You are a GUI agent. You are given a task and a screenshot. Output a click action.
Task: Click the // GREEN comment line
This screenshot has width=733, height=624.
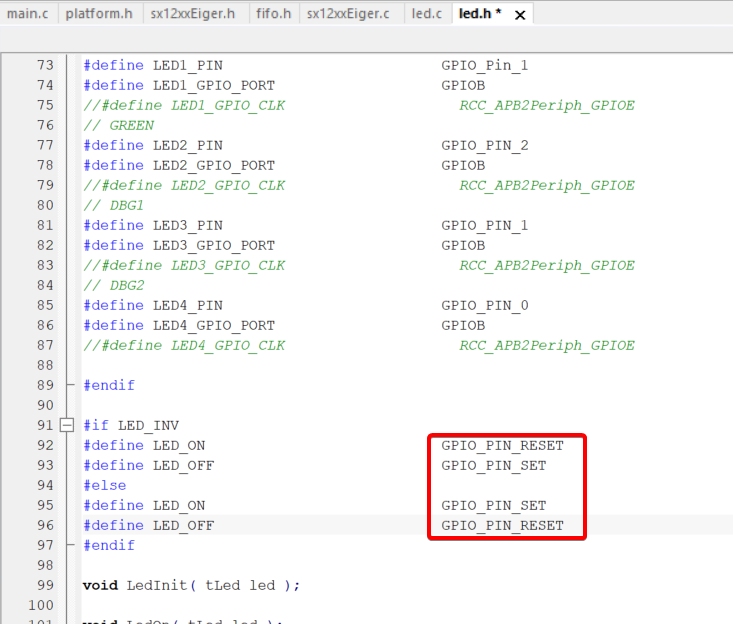(118, 125)
